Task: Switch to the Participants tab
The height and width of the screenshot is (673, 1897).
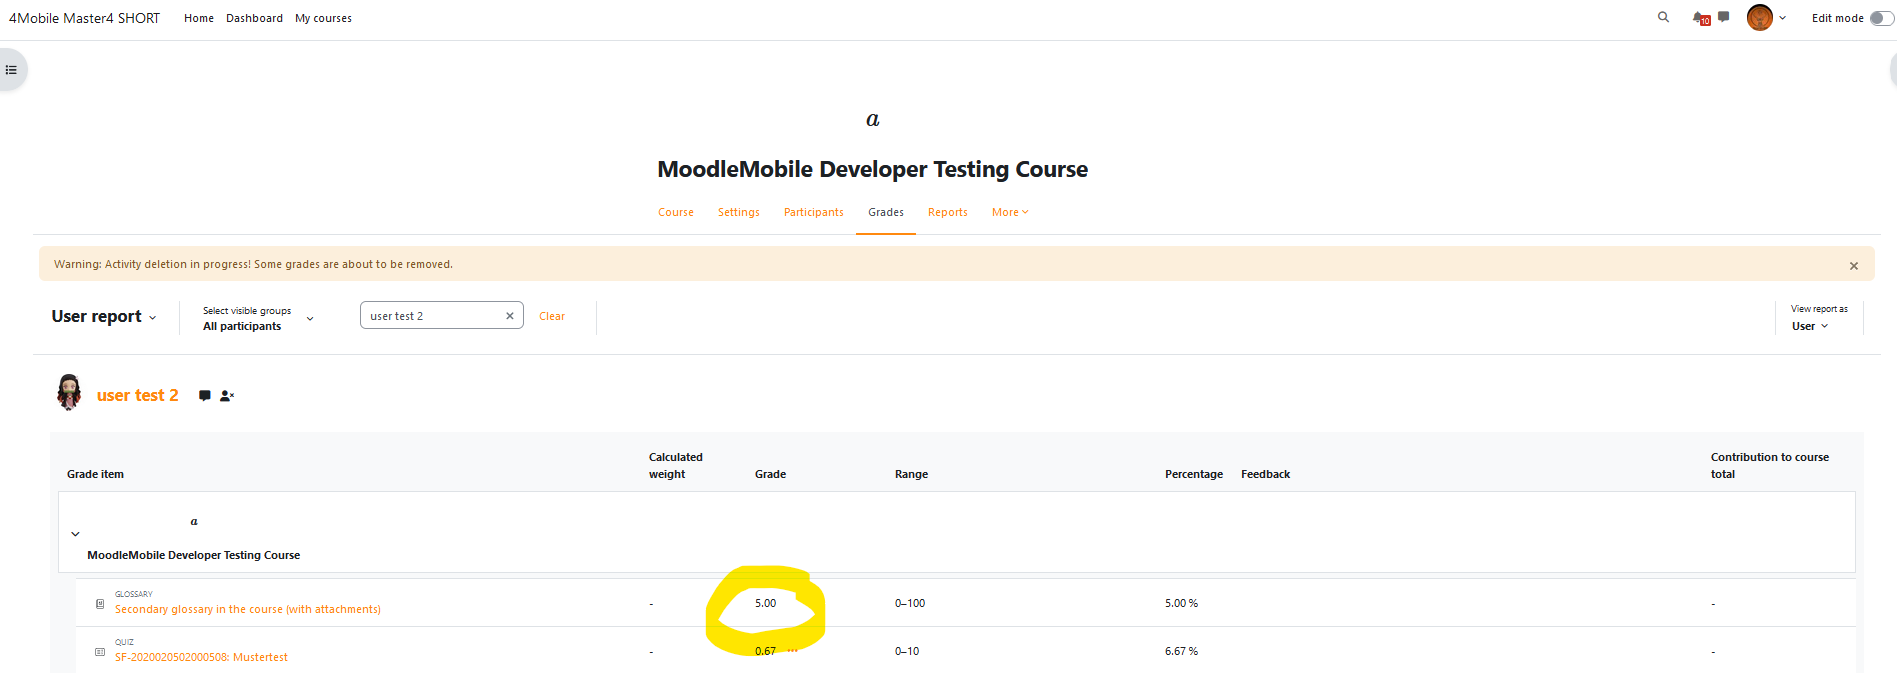Action: (814, 212)
